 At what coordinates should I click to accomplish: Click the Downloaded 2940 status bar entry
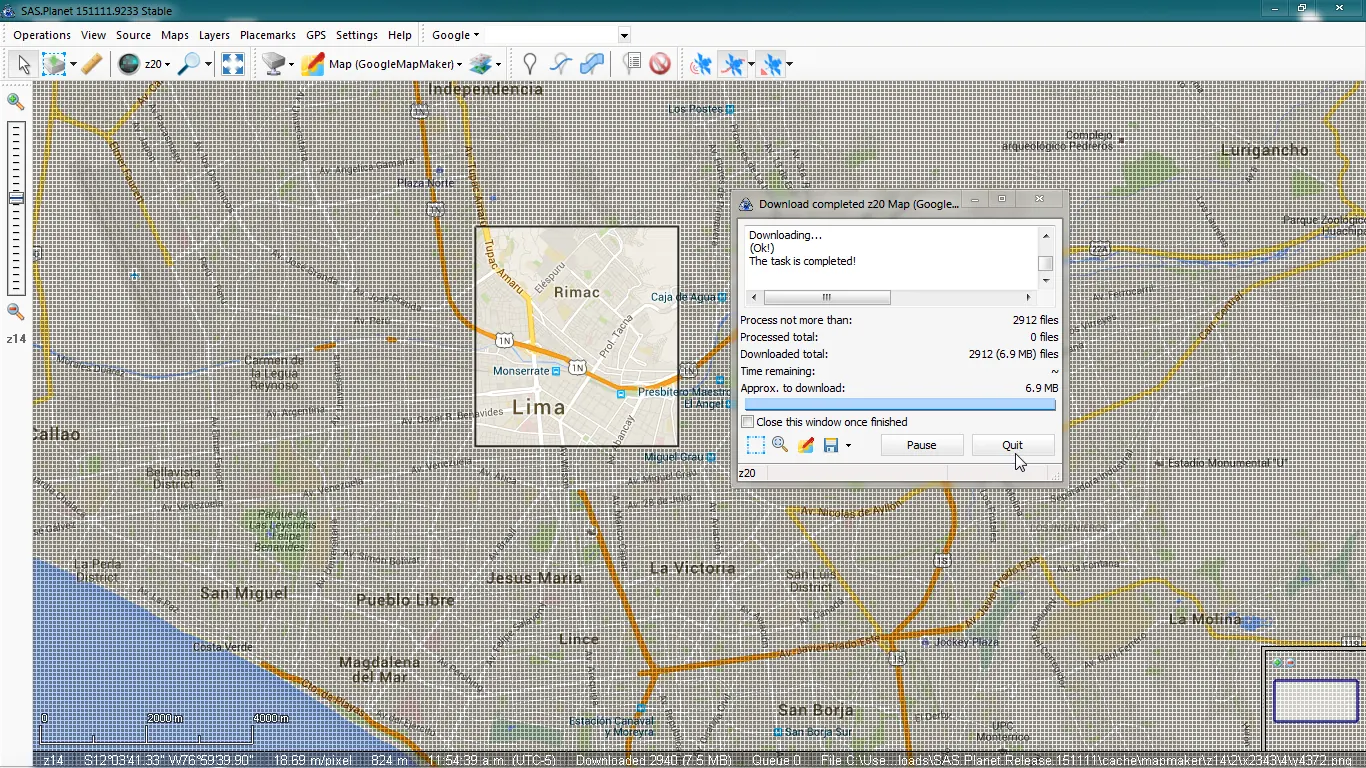pos(654,760)
